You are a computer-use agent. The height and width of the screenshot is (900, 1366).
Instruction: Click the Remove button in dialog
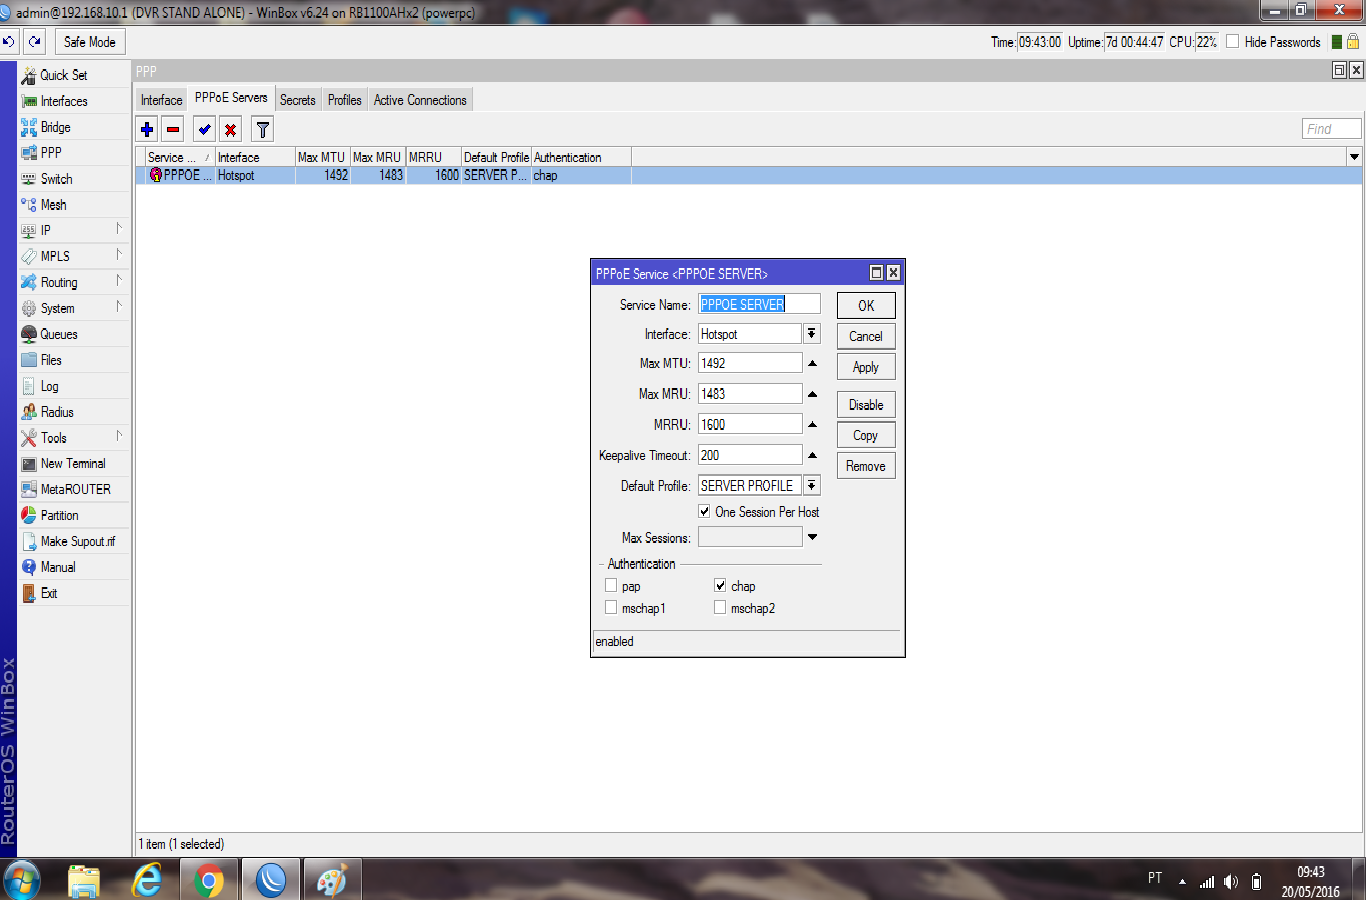866,466
